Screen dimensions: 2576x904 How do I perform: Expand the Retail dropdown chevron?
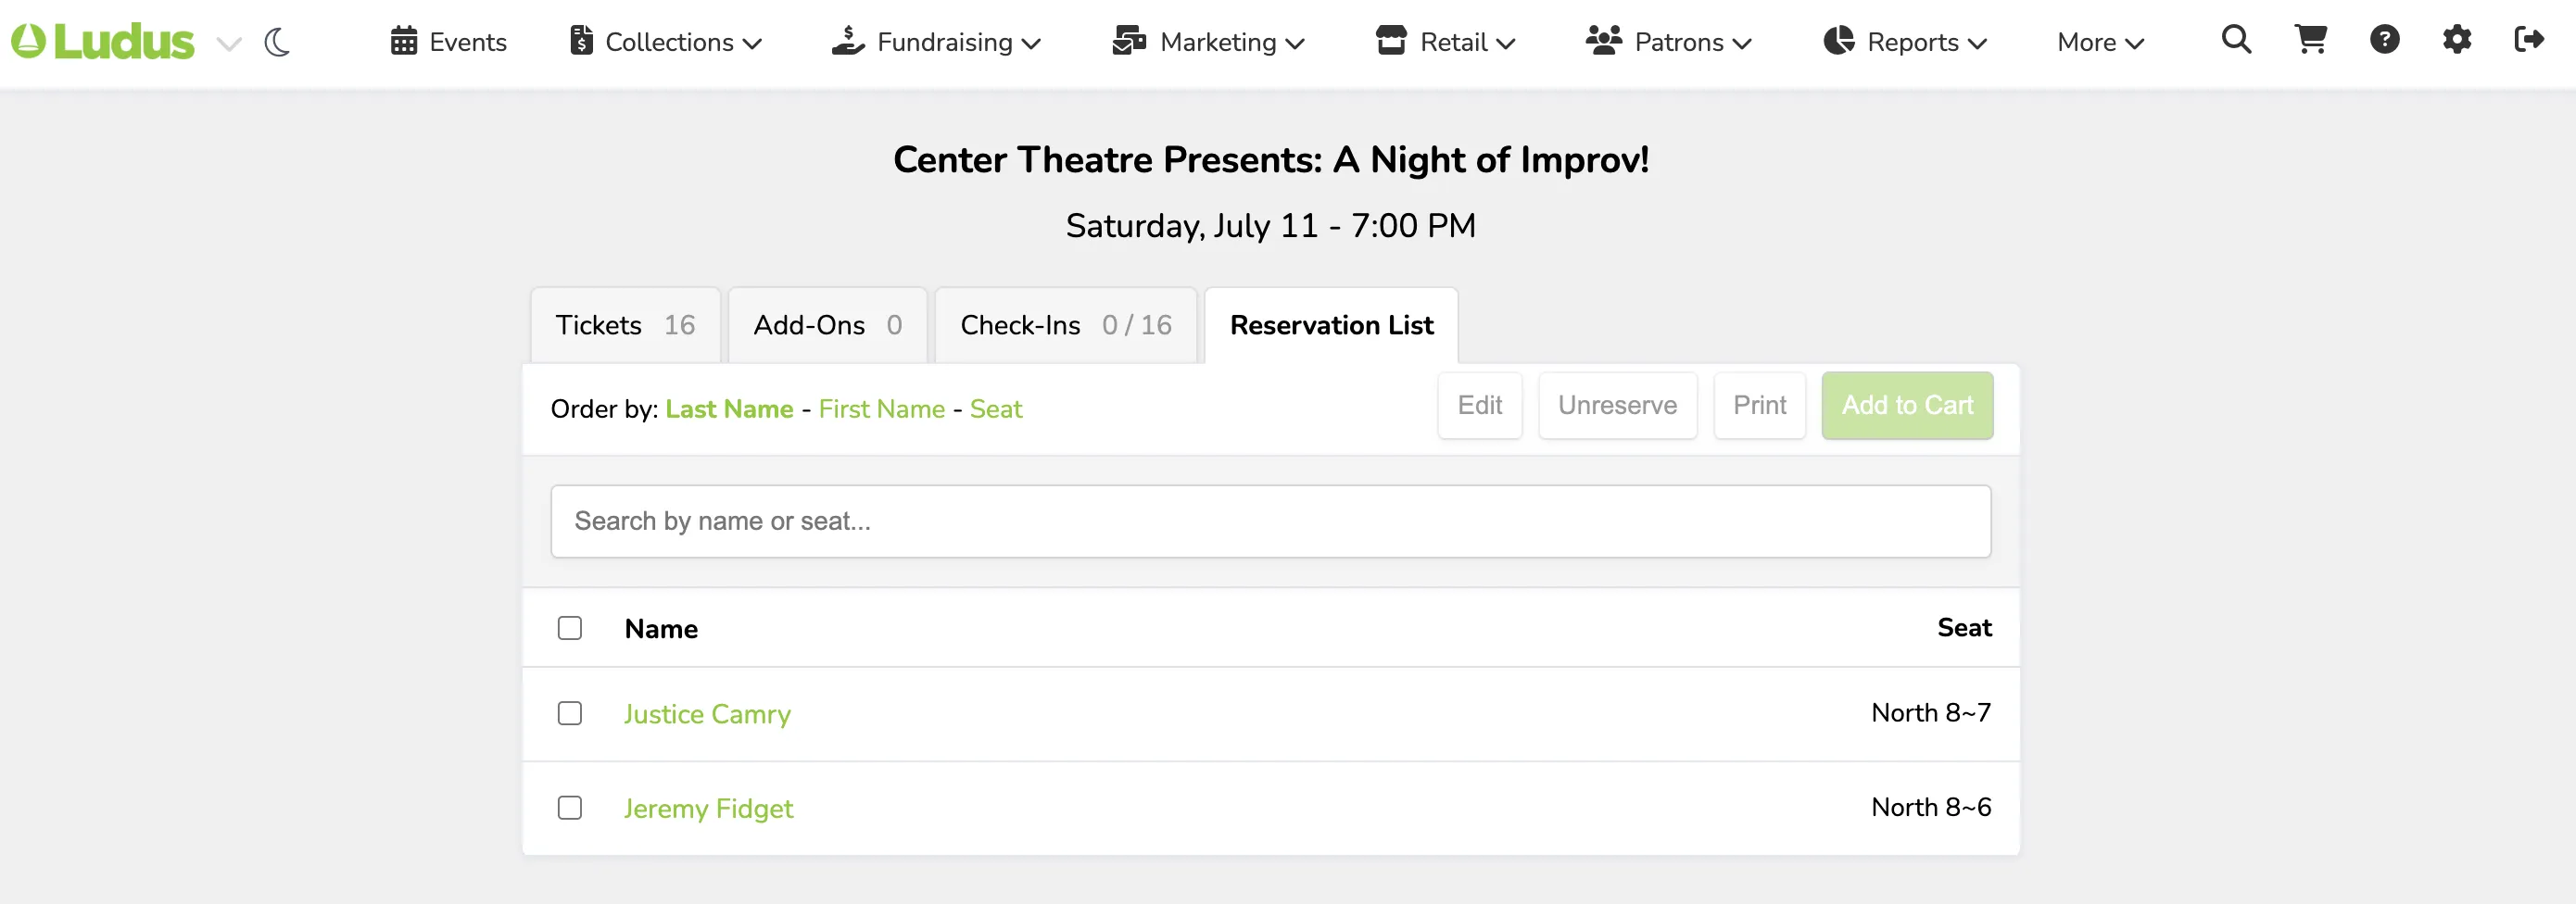click(x=1506, y=44)
